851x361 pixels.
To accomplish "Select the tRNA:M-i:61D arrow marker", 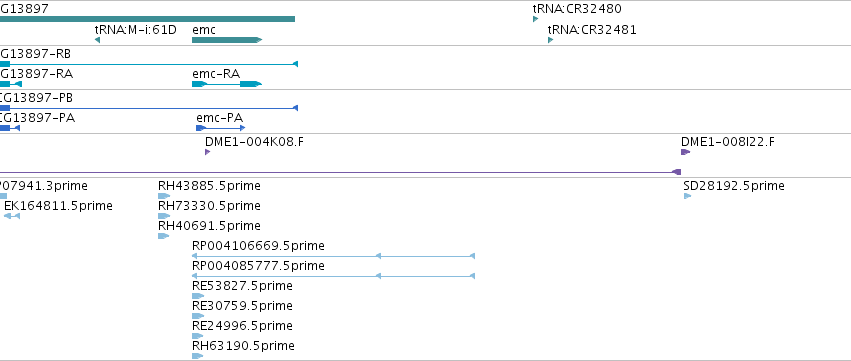I will (x=97, y=40).
